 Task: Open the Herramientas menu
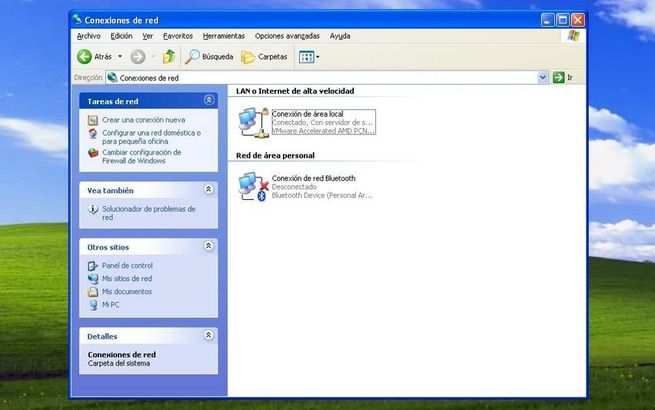(x=224, y=36)
